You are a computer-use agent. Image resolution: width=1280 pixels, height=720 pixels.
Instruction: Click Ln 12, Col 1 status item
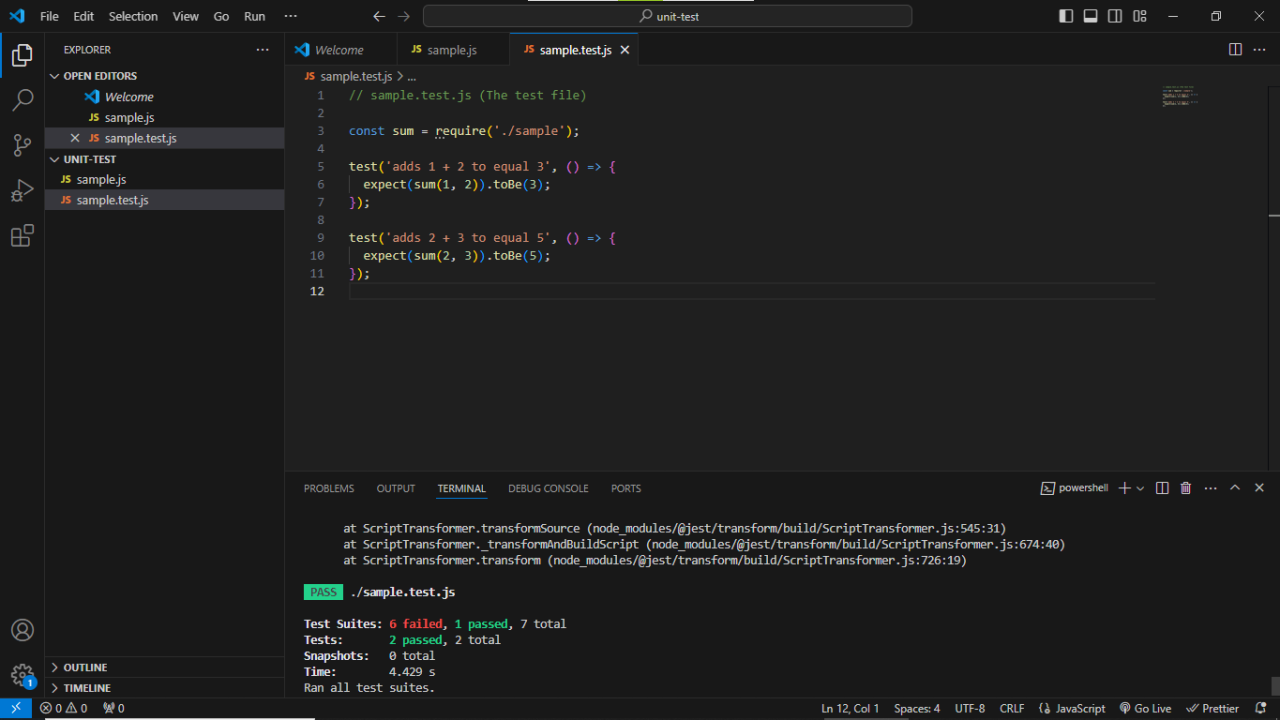coord(850,708)
